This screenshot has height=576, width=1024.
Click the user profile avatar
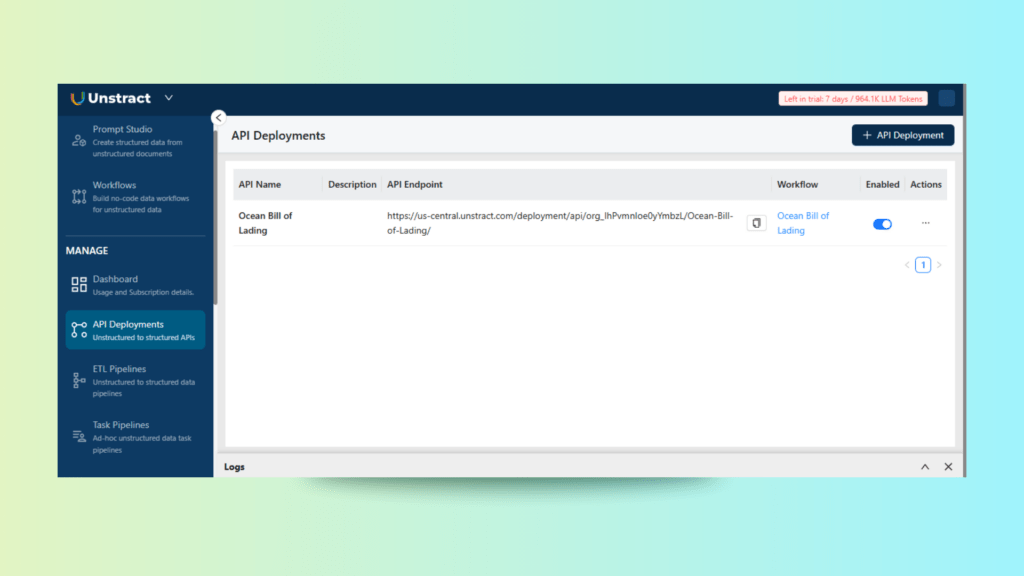(946, 98)
